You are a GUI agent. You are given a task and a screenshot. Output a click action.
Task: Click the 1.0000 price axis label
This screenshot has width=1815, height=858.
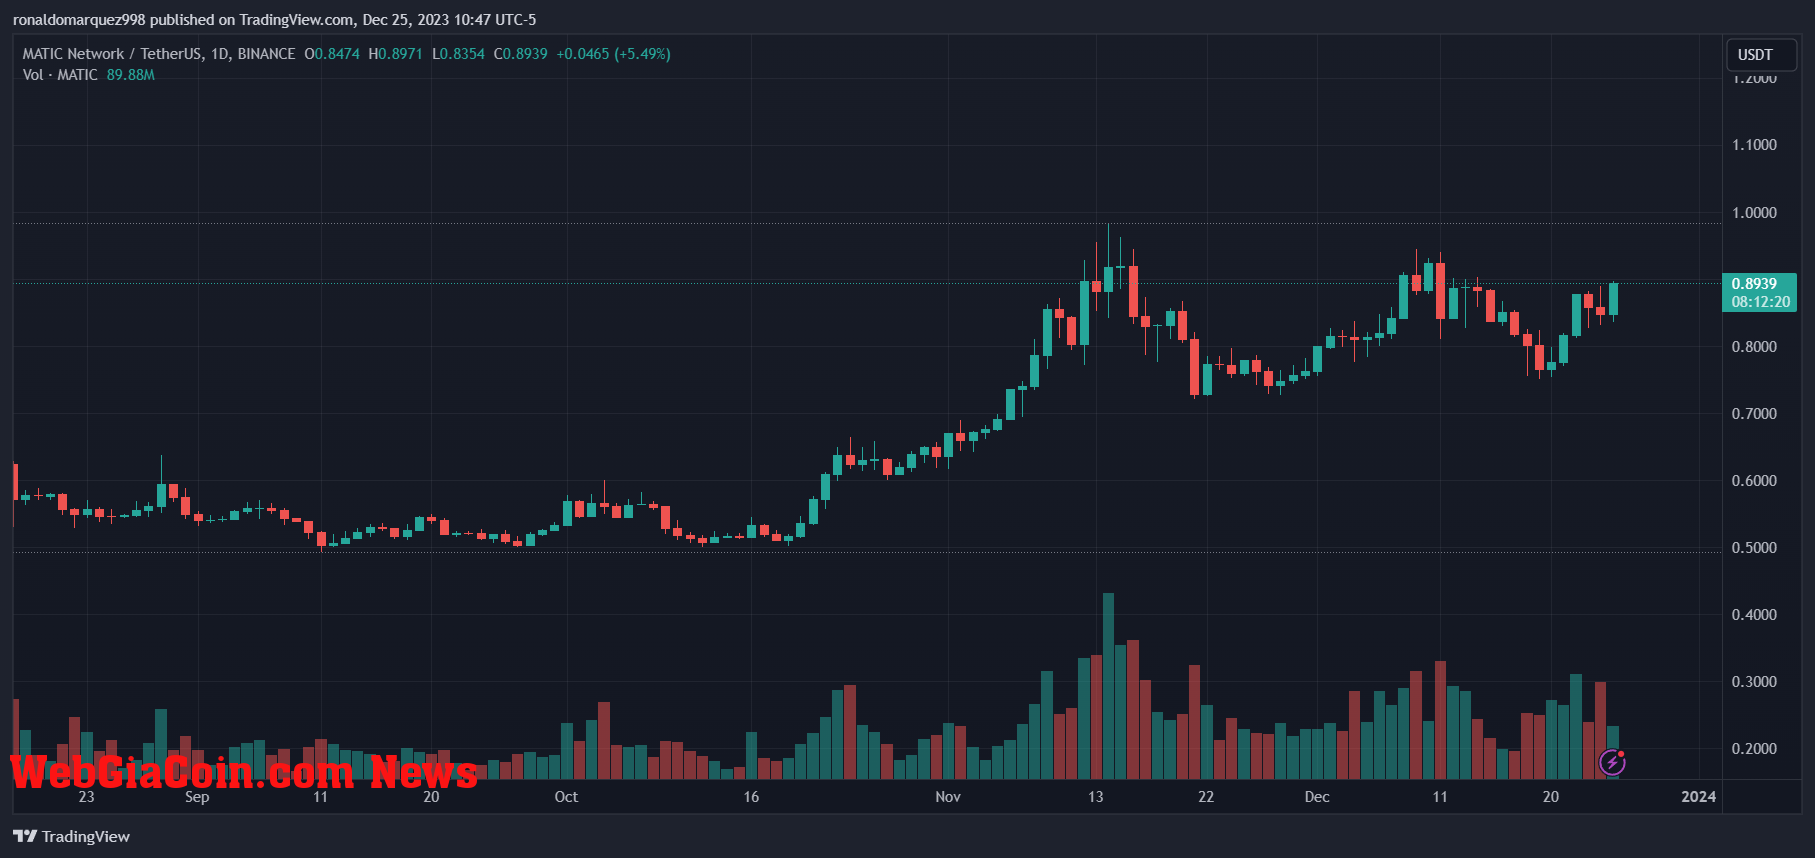tap(1754, 213)
